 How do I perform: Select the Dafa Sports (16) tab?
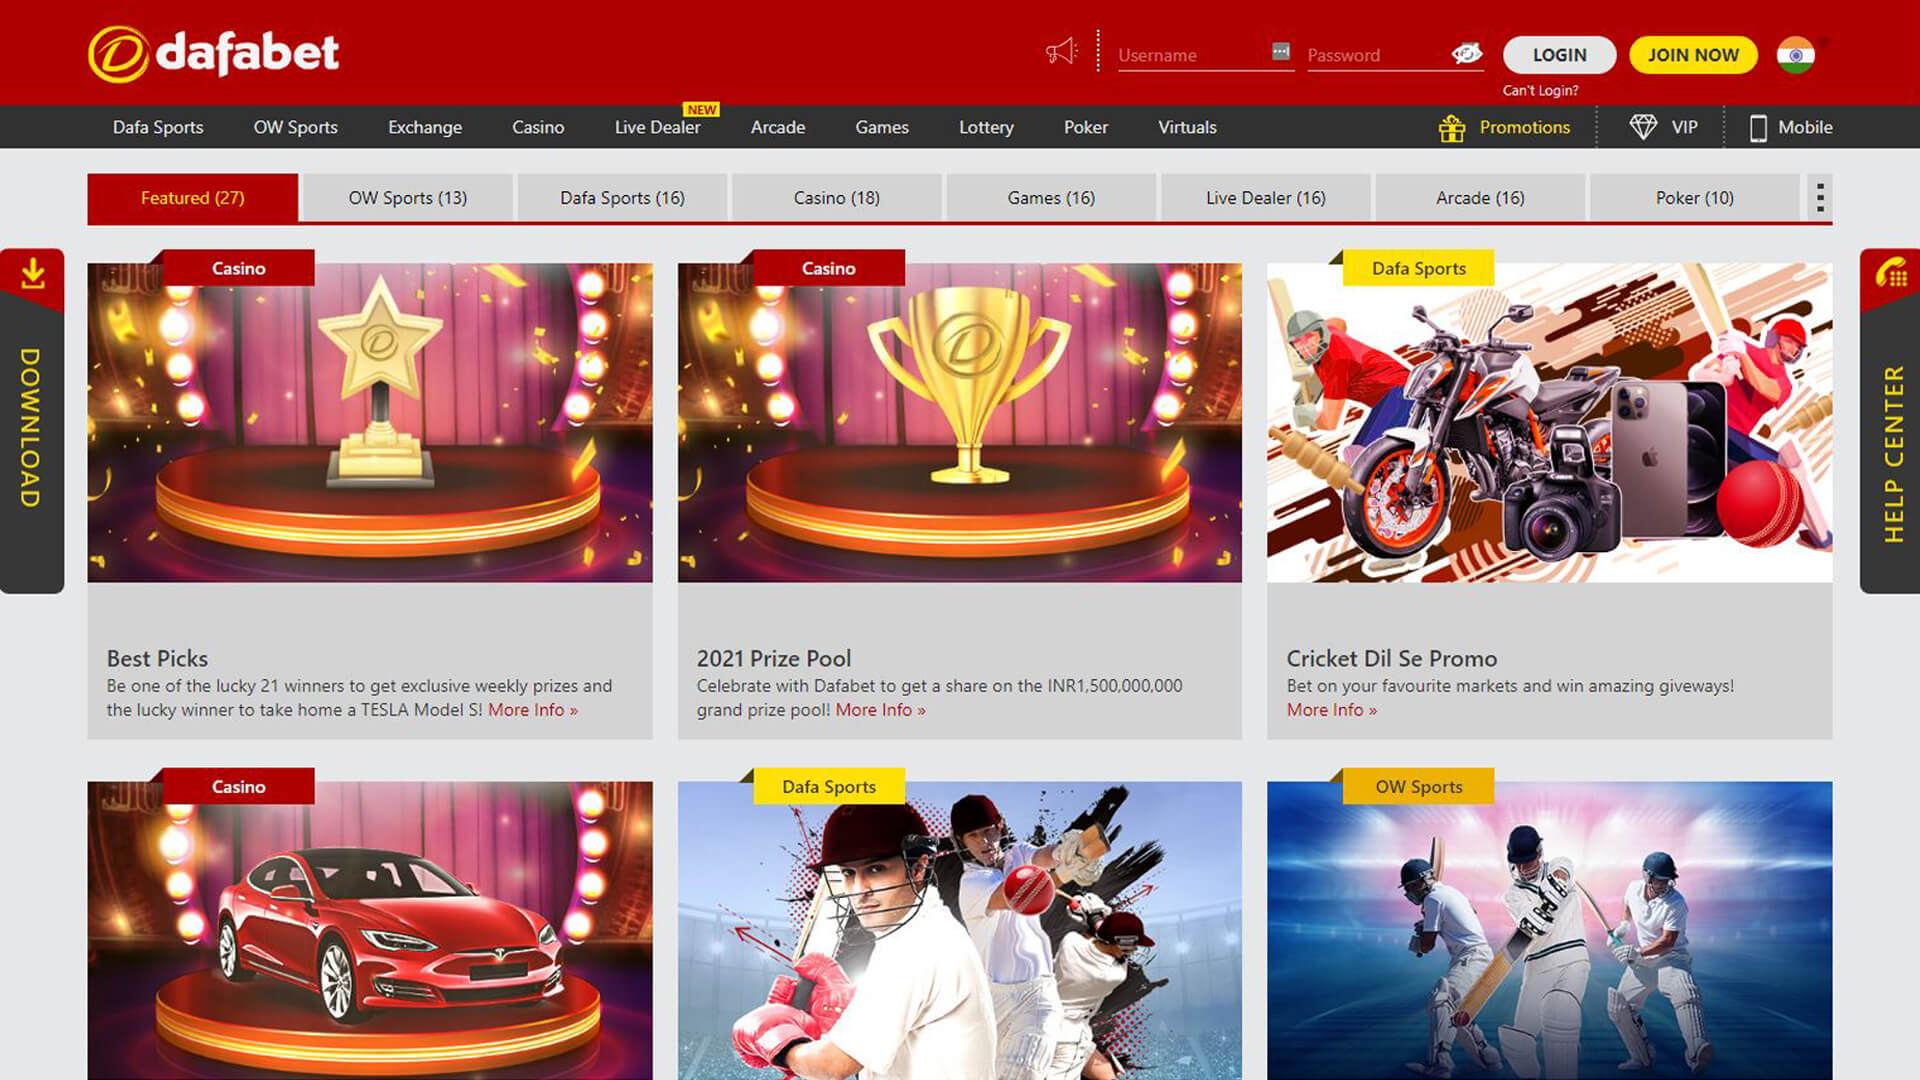pyautogui.click(x=622, y=198)
